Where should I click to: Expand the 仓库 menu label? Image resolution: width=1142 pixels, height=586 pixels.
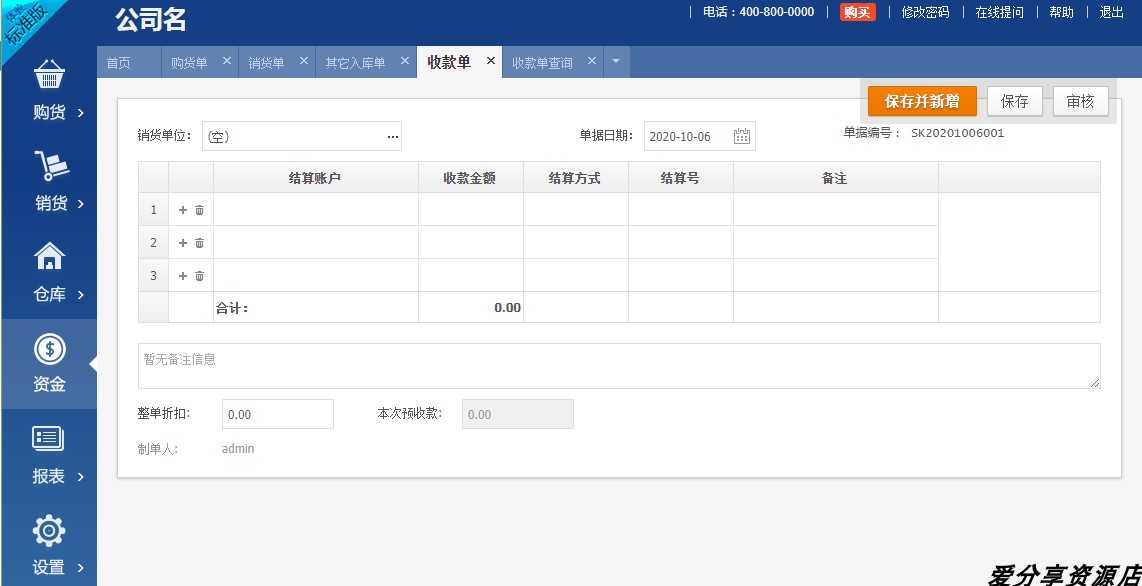pos(50,294)
